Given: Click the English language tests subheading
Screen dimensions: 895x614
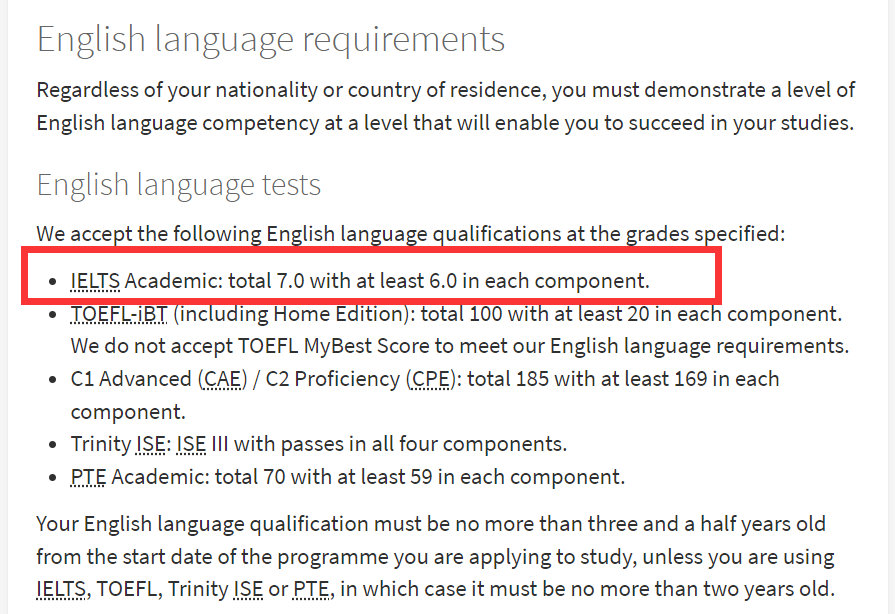Looking at the screenshot, I should [x=179, y=185].
